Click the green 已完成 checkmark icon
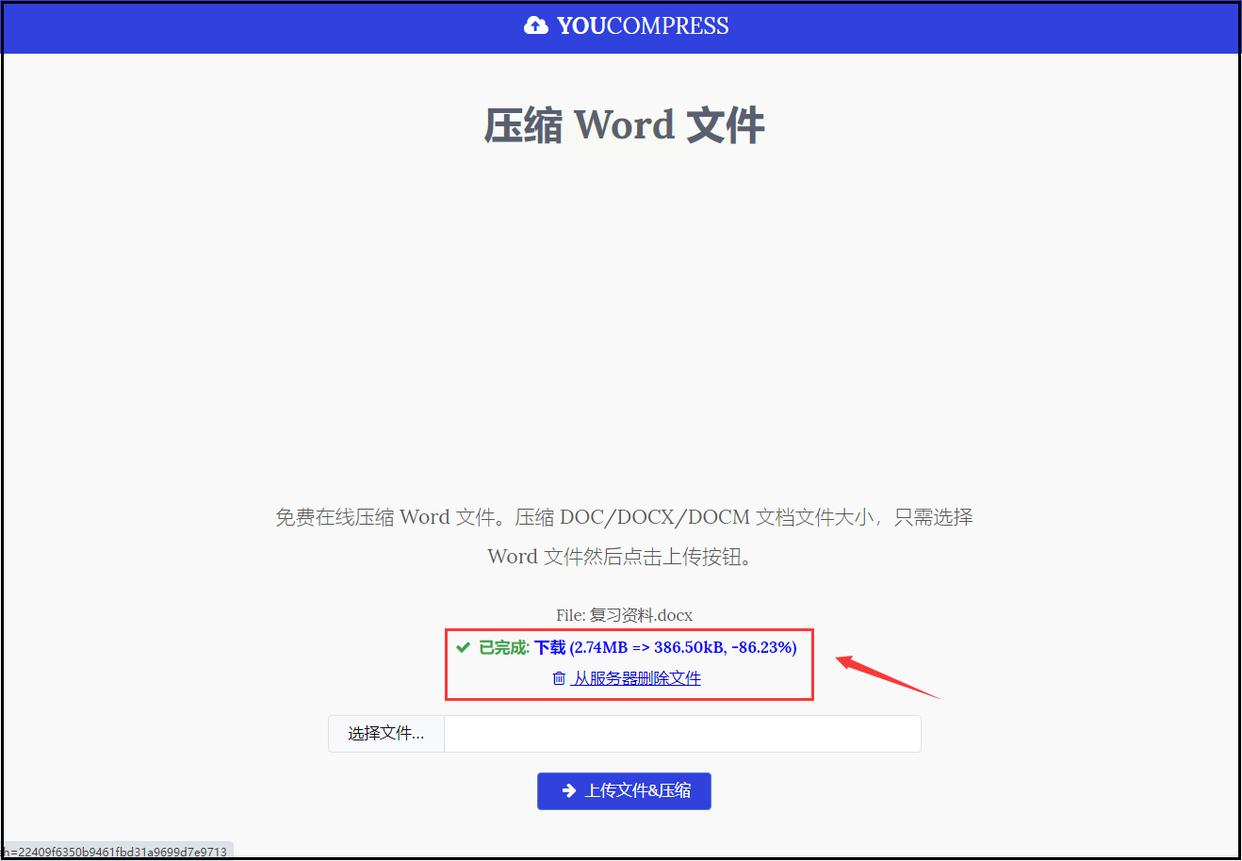Screen dimensions: 1242x861 pyautogui.click(x=463, y=648)
